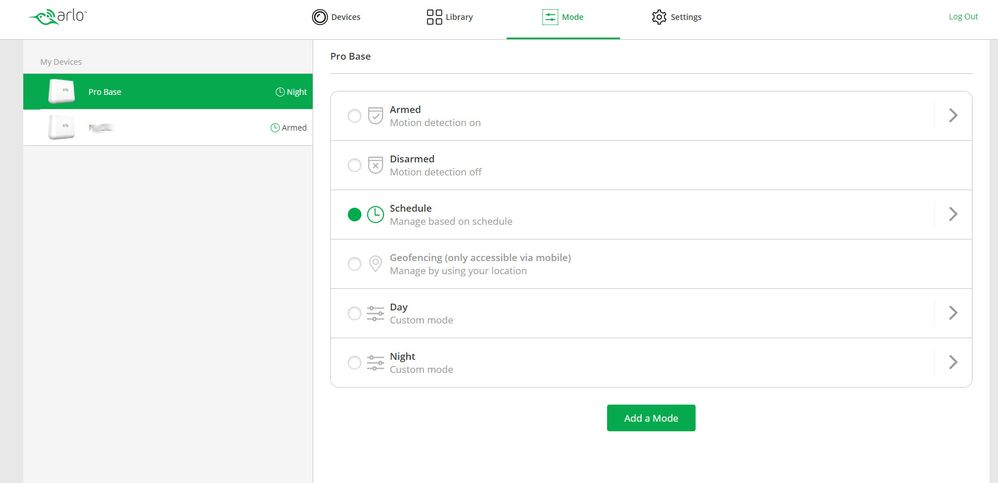Select the Night custom mode radio button

click(355, 362)
